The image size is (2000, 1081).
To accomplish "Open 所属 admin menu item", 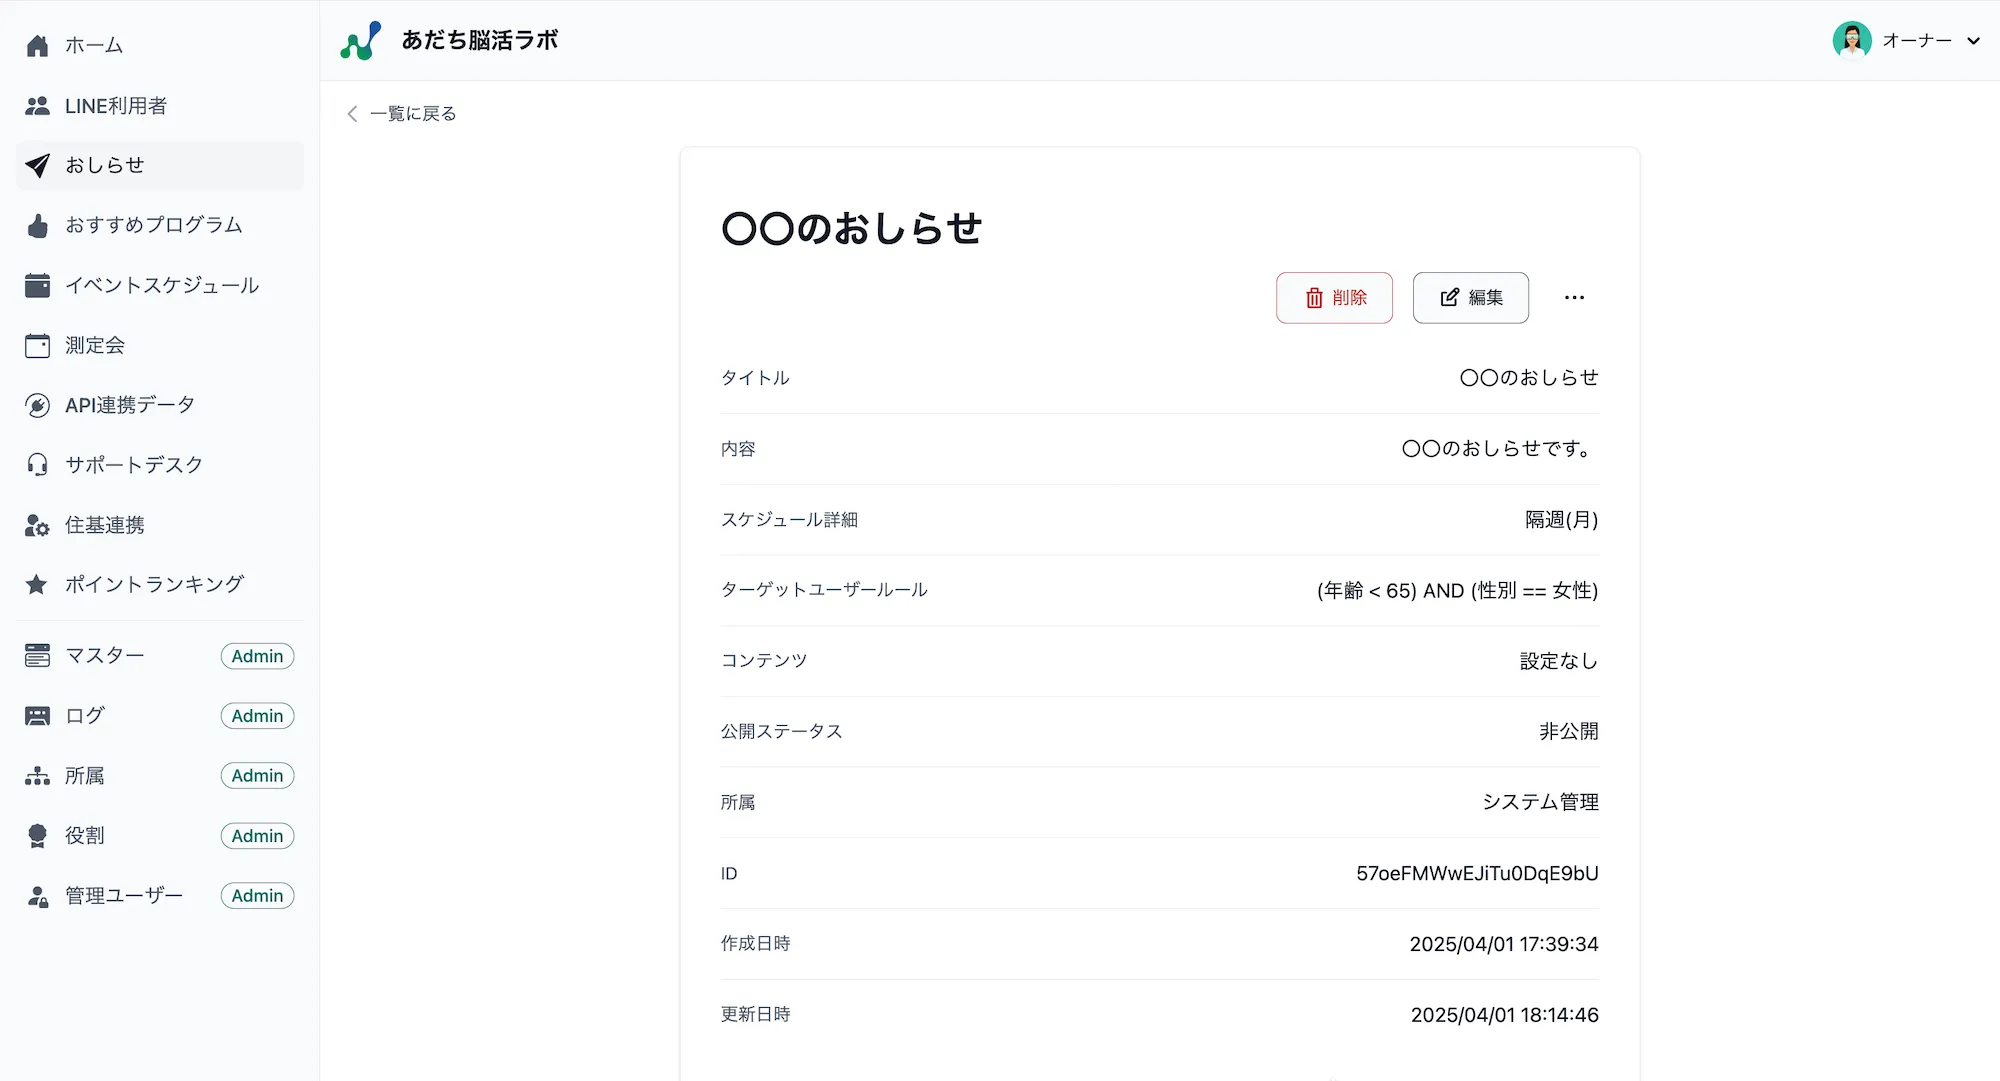I will pos(160,776).
